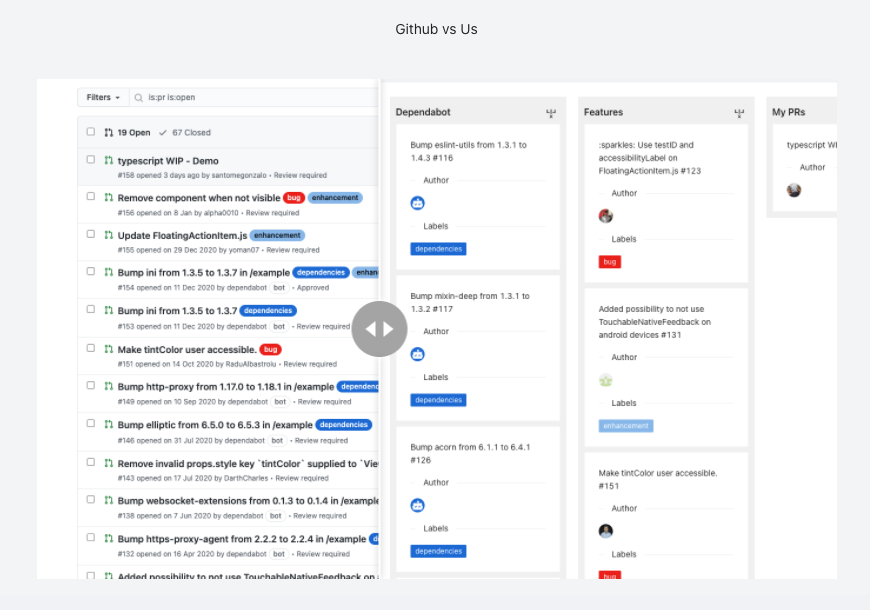Image resolution: width=870 pixels, height=610 pixels.
Task: Click dependencies label on Bump eslint-utils card
Action: [438, 249]
